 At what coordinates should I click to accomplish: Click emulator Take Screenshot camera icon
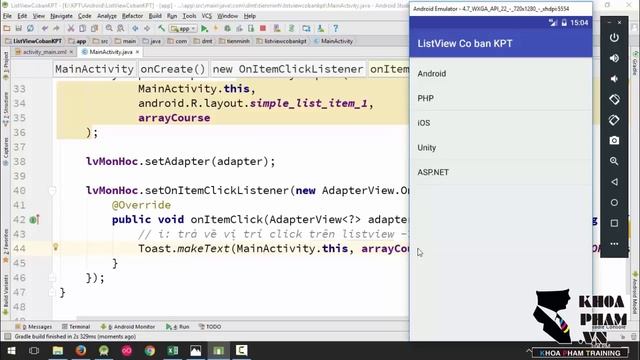click(614, 140)
